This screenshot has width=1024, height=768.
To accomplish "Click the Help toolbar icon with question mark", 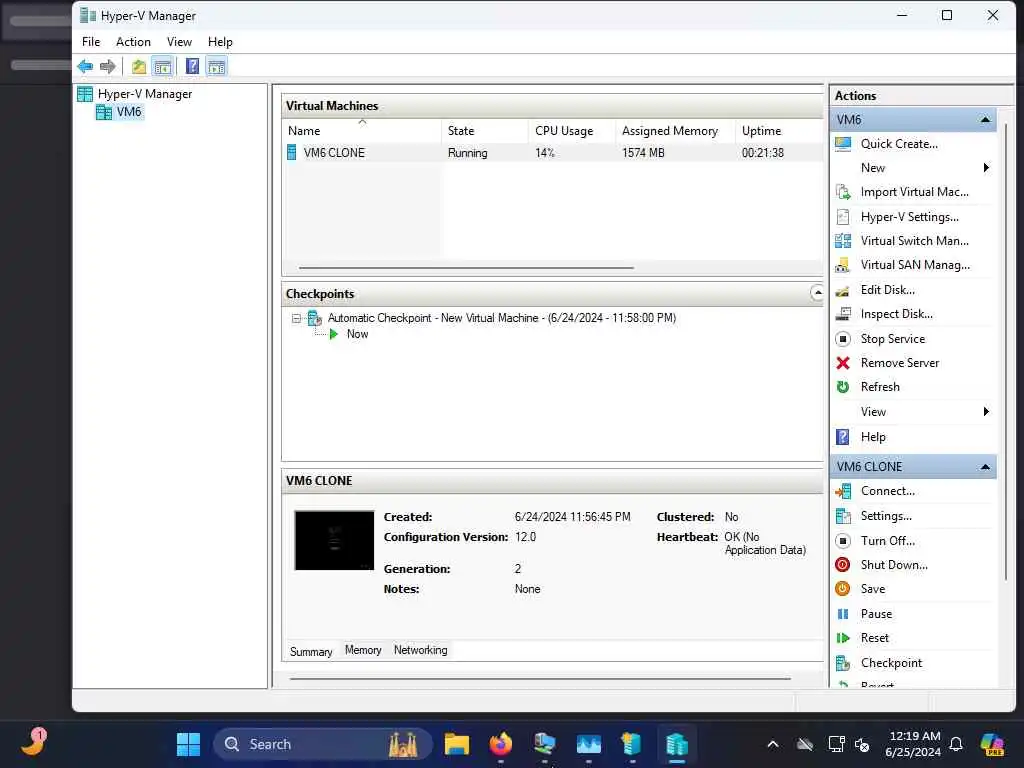I will coord(193,66).
